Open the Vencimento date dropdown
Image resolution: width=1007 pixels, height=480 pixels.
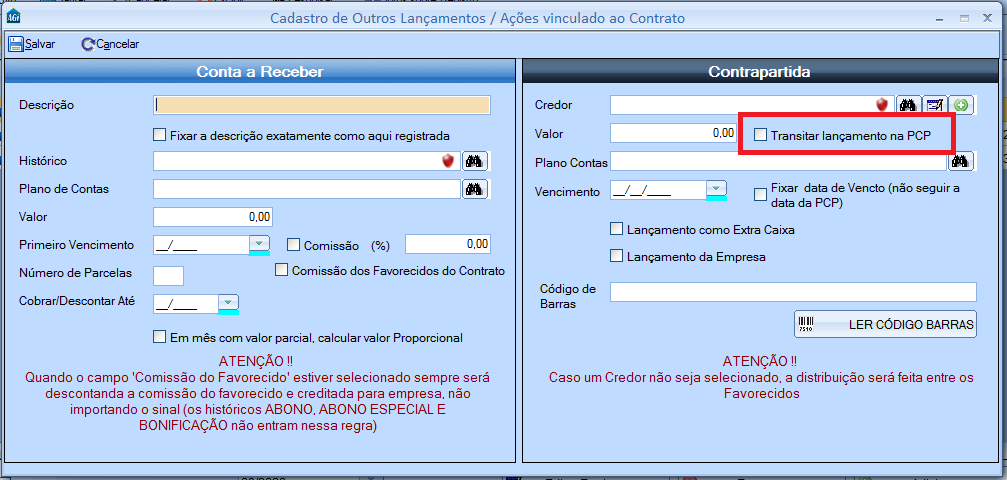(716, 189)
